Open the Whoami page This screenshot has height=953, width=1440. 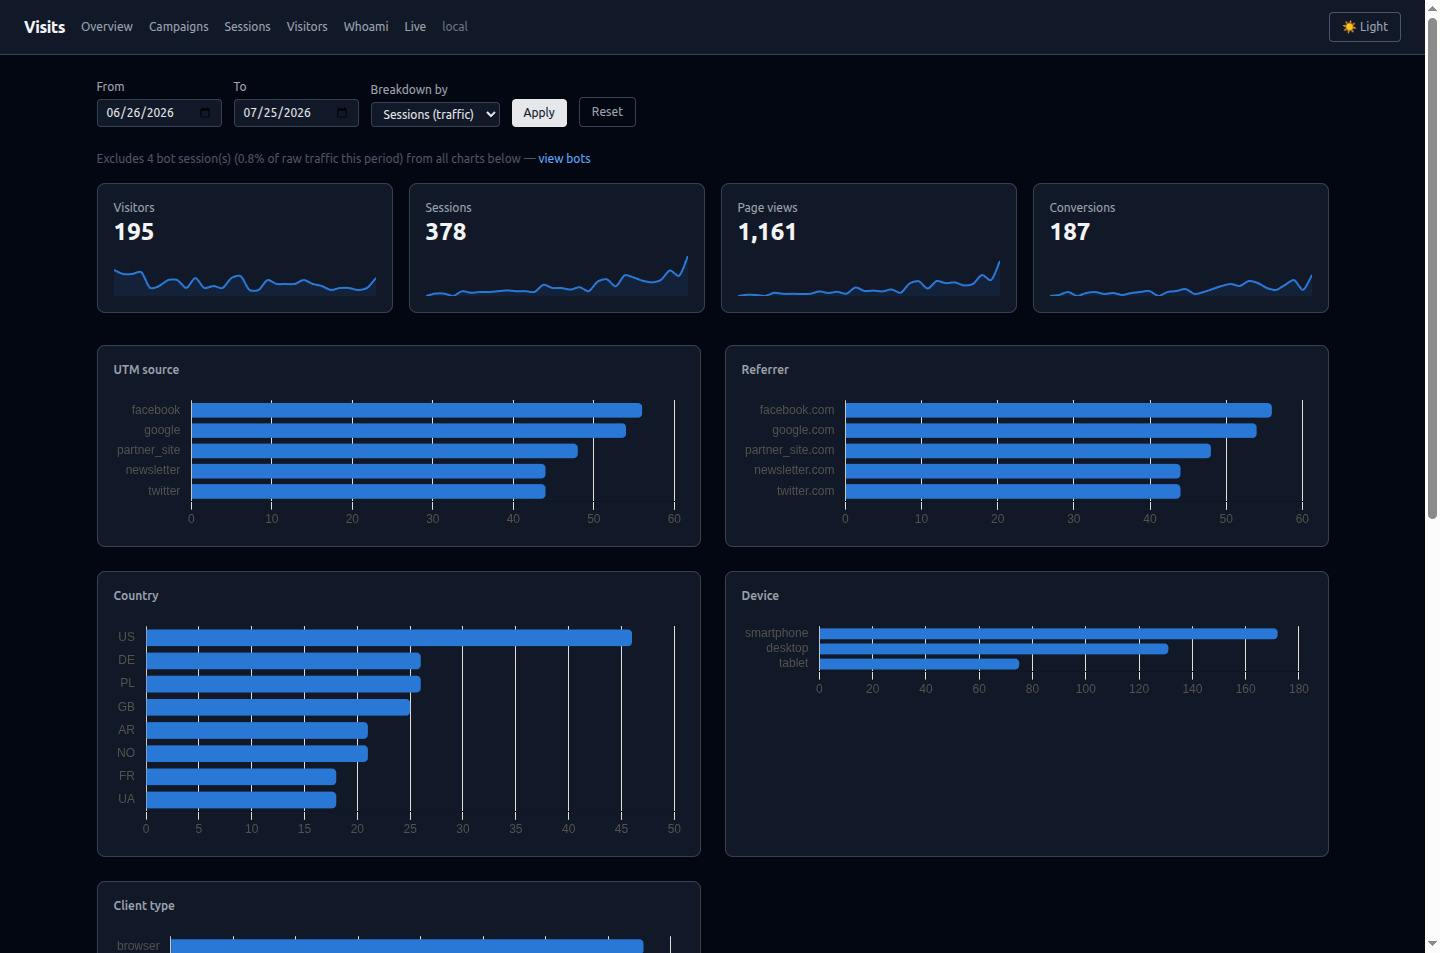(366, 27)
